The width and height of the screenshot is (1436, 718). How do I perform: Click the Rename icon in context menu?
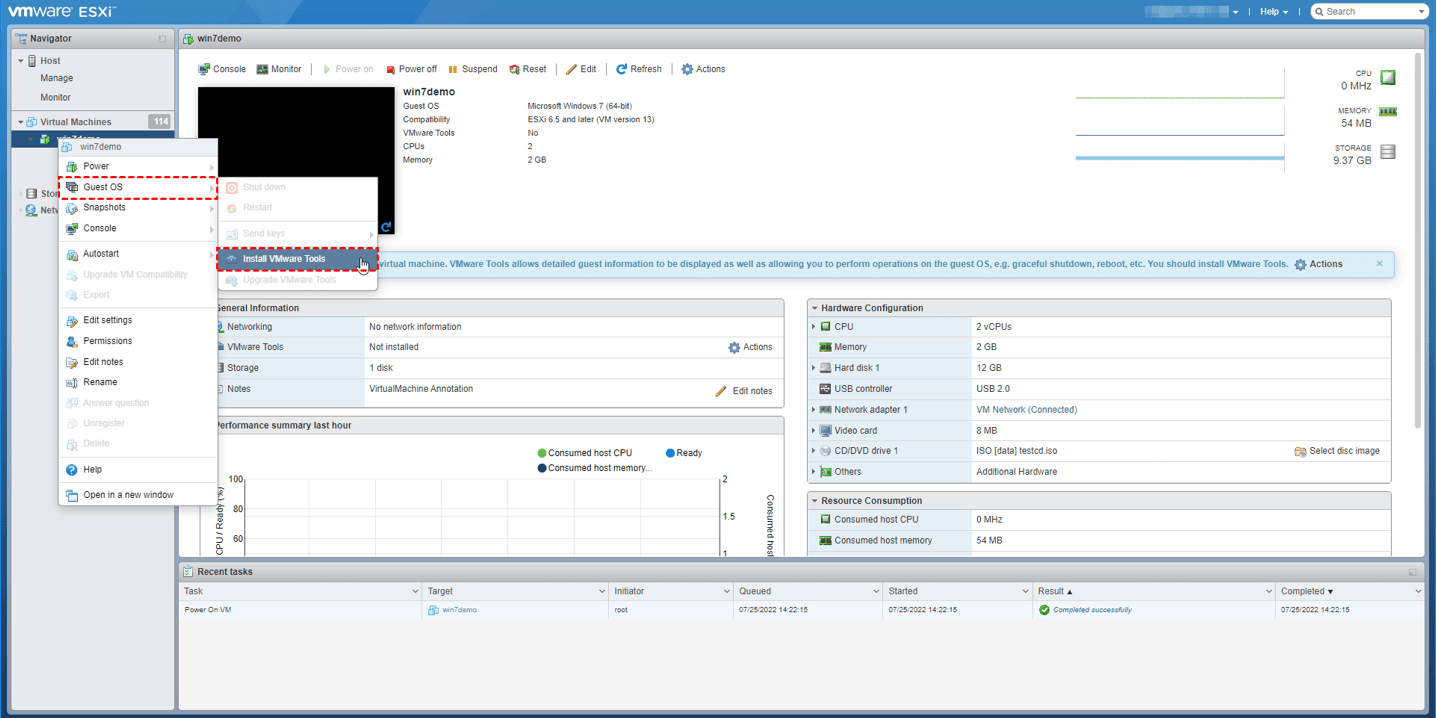[x=72, y=382]
